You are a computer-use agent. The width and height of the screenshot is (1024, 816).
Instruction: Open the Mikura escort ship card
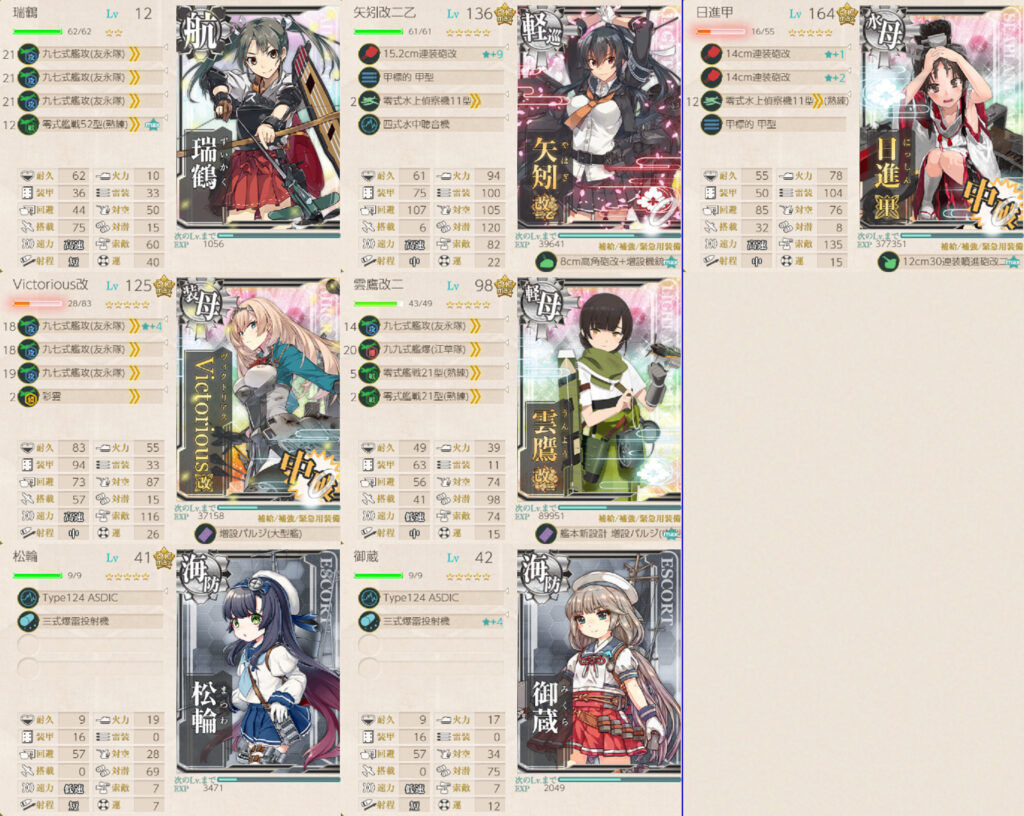(x=599, y=661)
